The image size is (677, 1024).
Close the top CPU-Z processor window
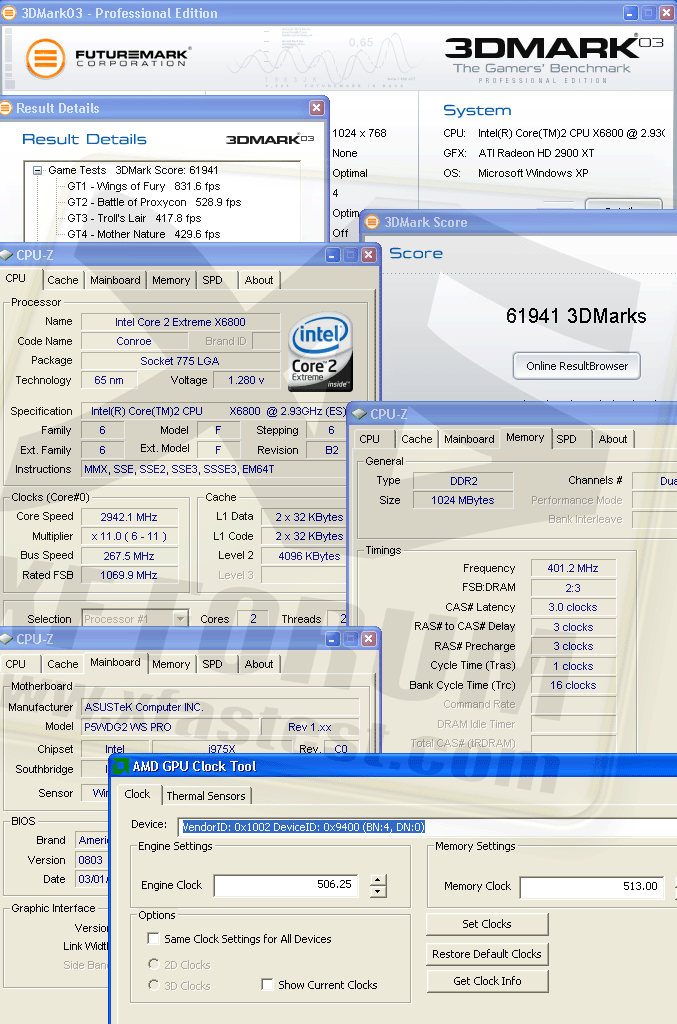[369, 255]
